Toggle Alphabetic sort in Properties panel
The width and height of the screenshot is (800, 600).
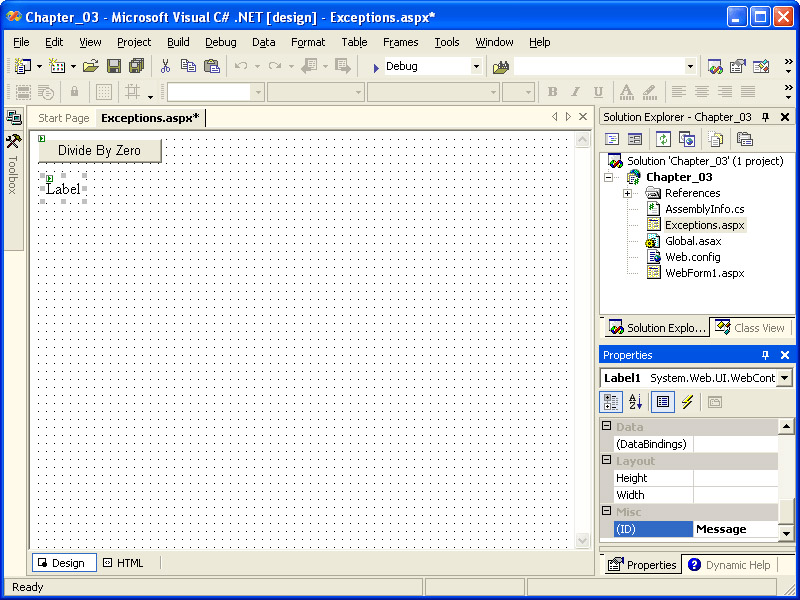(x=635, y=402)
